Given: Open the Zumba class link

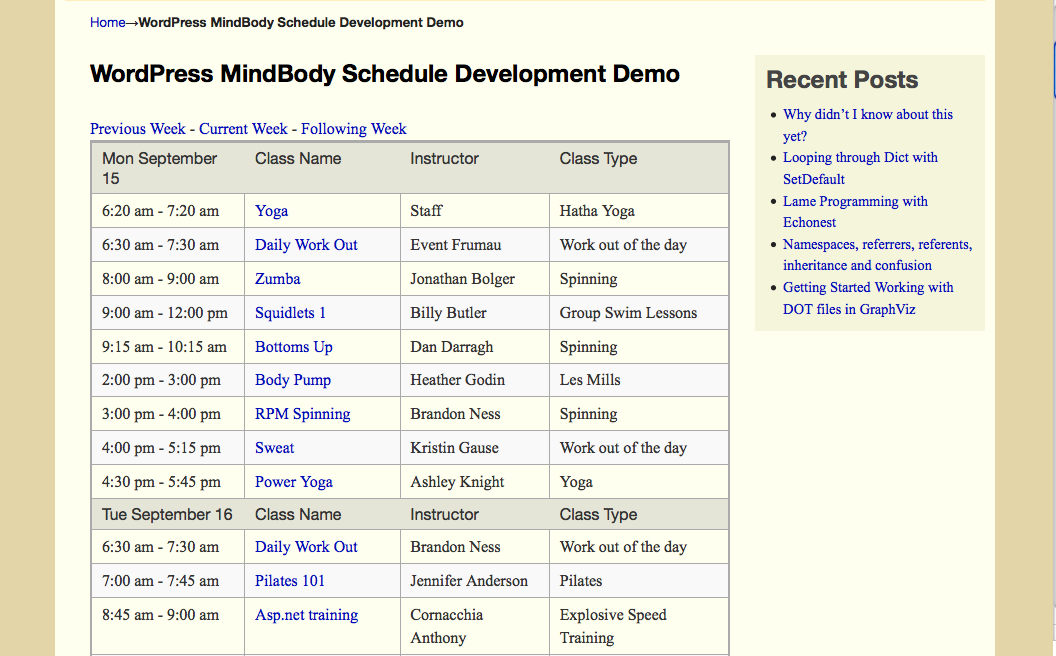Looking at the screenshot, I should coord(277,279).
